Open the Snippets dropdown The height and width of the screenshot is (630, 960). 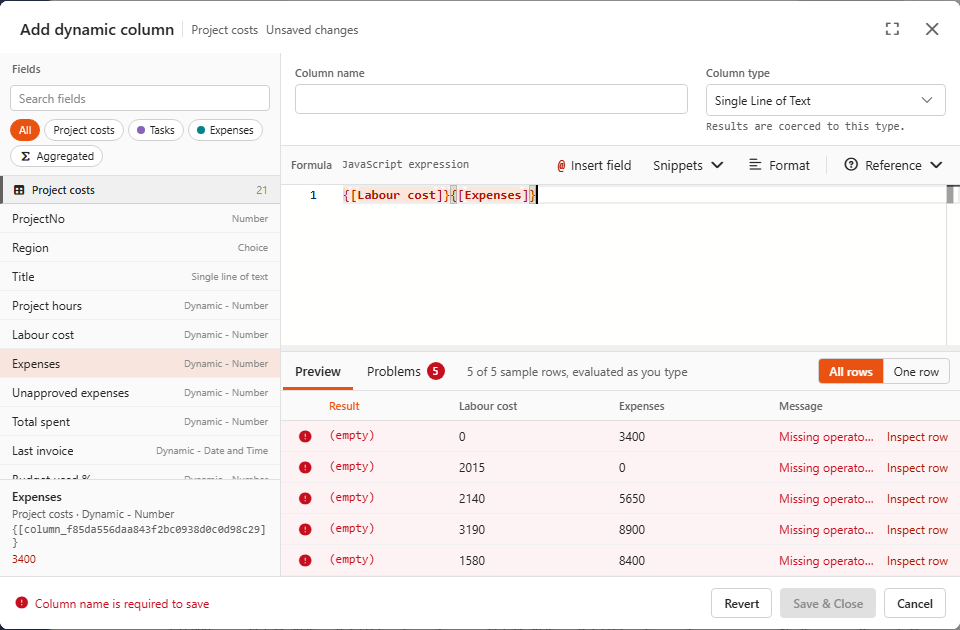point(688,165)
